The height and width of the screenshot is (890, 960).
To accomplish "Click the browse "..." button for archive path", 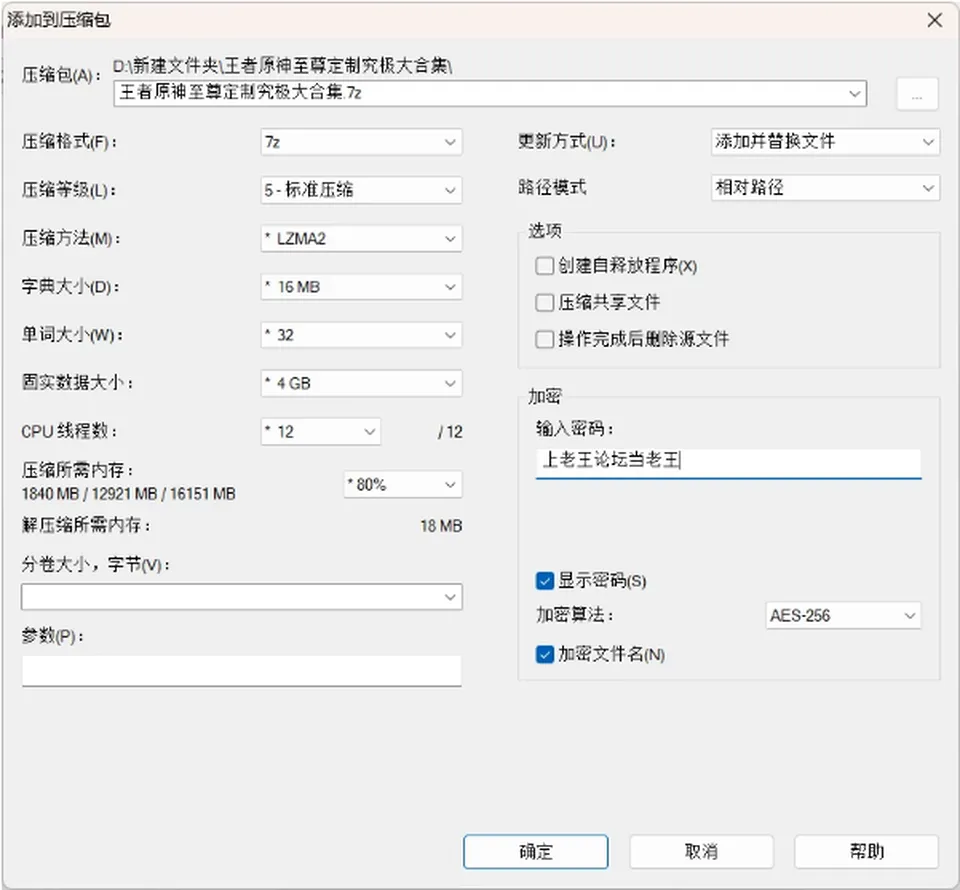I will [917, 94].
